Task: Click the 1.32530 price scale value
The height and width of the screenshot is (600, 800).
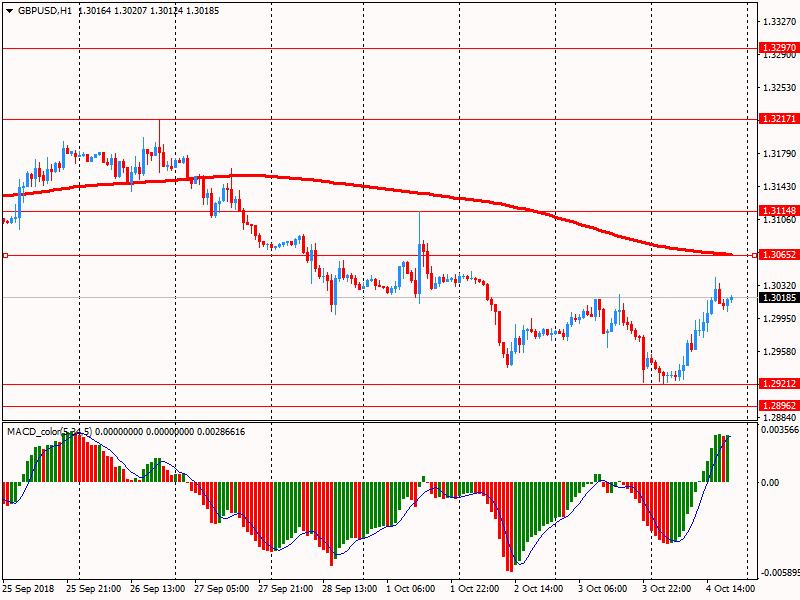Action: coord(779,88)
